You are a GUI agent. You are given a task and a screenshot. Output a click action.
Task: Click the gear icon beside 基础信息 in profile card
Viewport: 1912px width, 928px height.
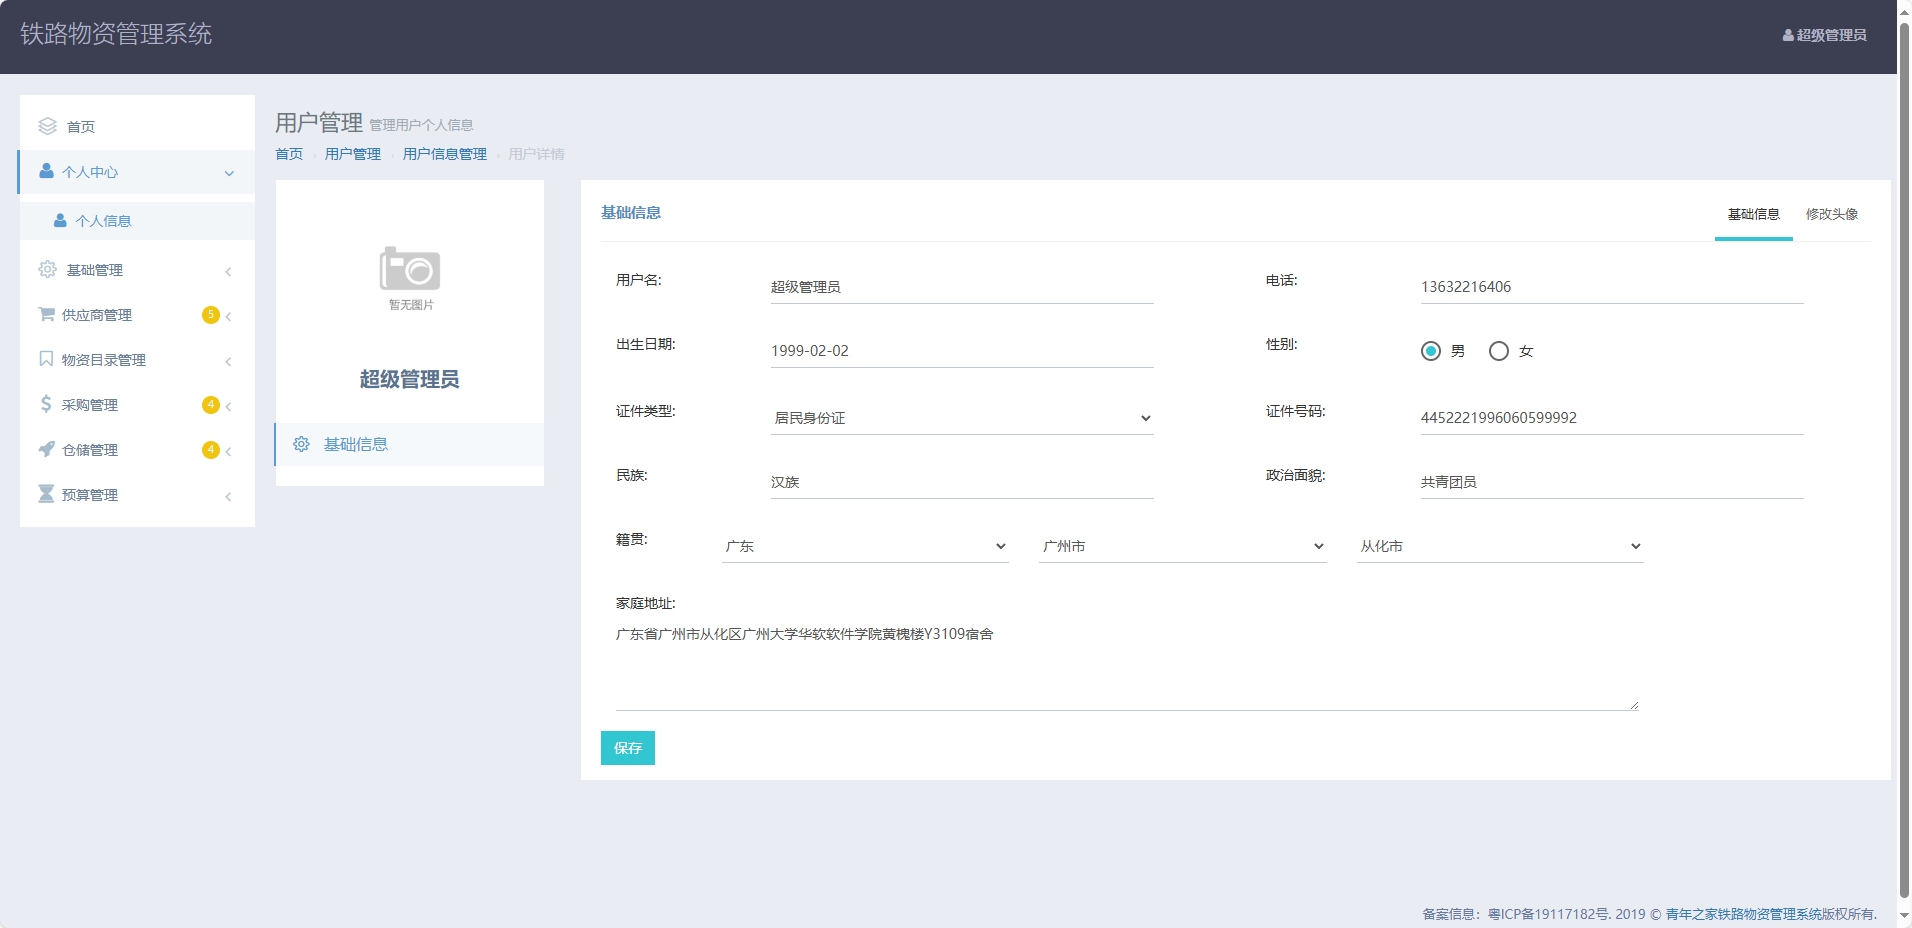pos(300,444)
